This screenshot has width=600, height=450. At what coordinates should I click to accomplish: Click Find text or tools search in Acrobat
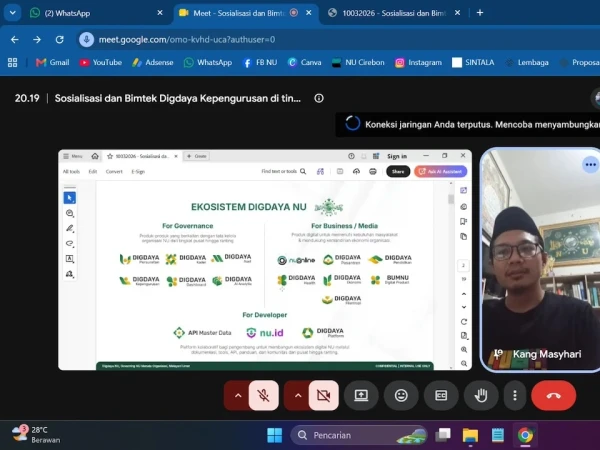tap(284, 171)
